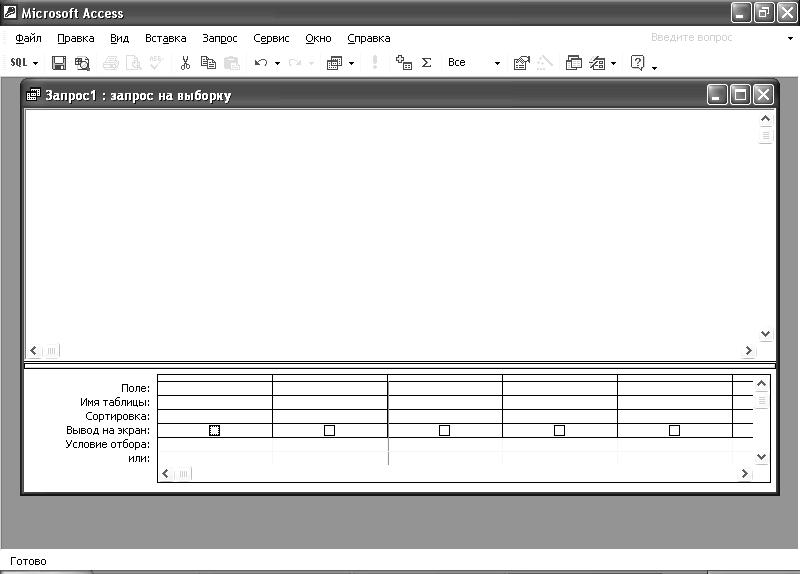Minimize the Запрос1 query window
800x574 pixels.
(x=717, y=95)
